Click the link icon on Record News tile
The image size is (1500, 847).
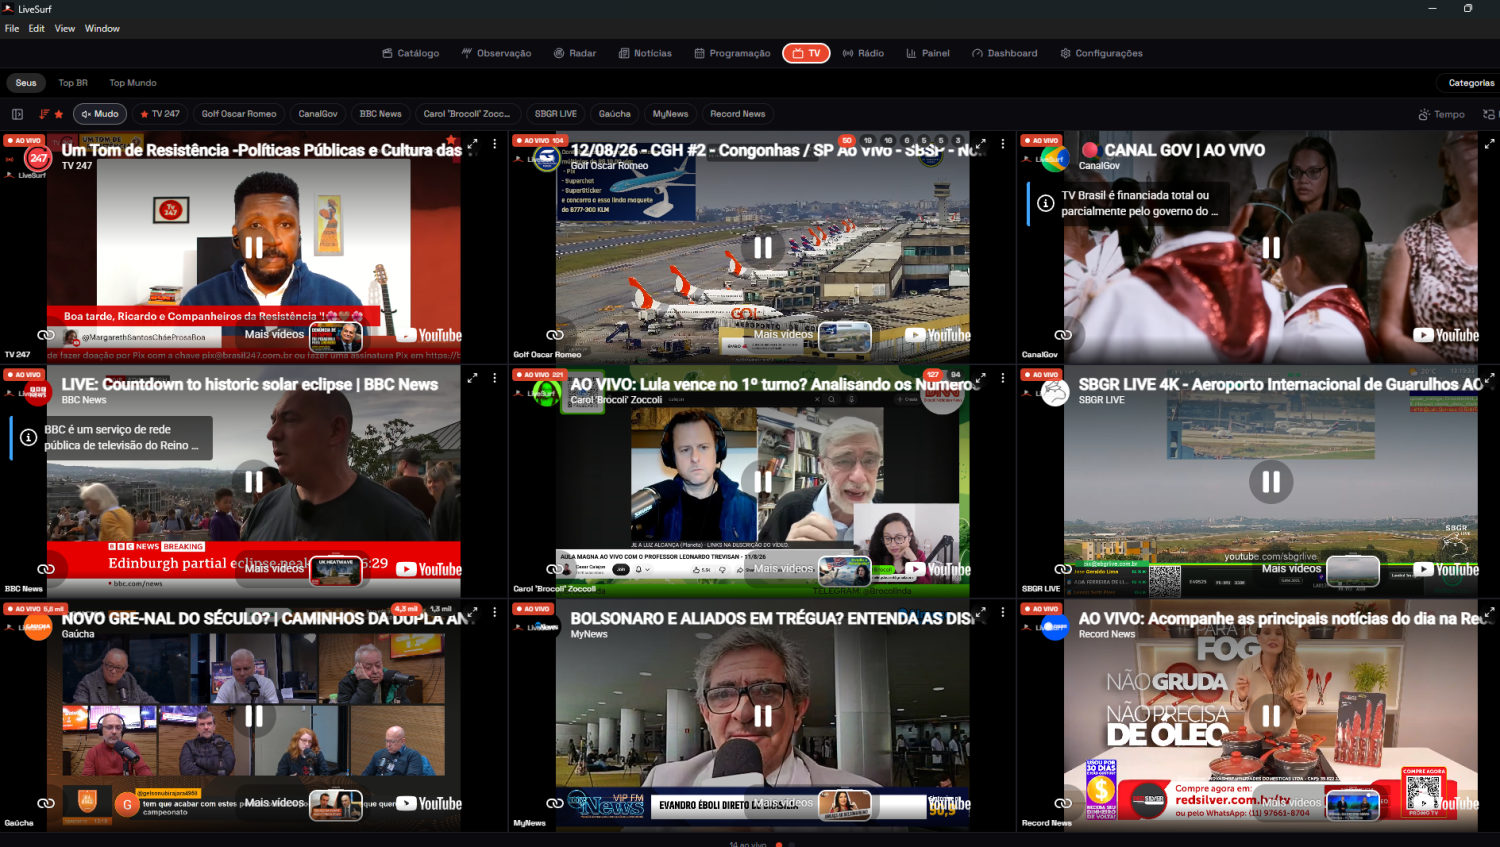1063,803
